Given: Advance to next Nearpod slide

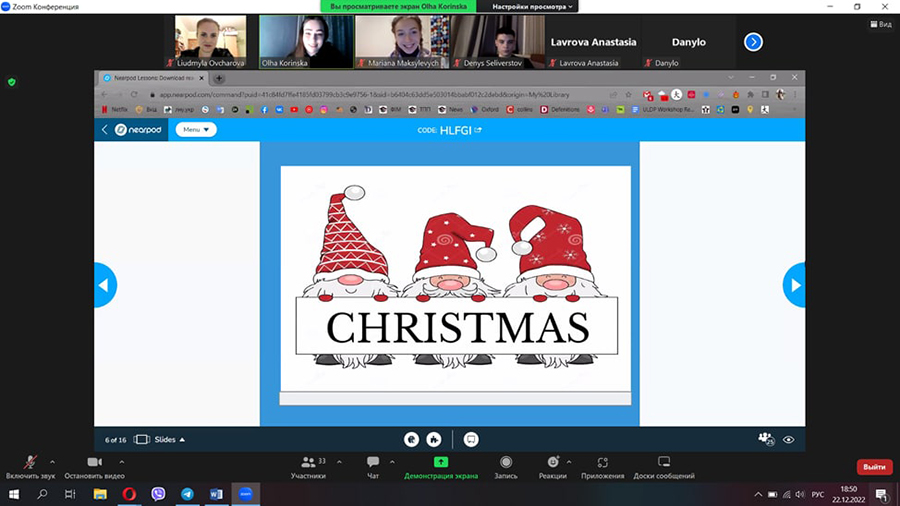Looking at the screenshot, I should (x=794, y=285).
